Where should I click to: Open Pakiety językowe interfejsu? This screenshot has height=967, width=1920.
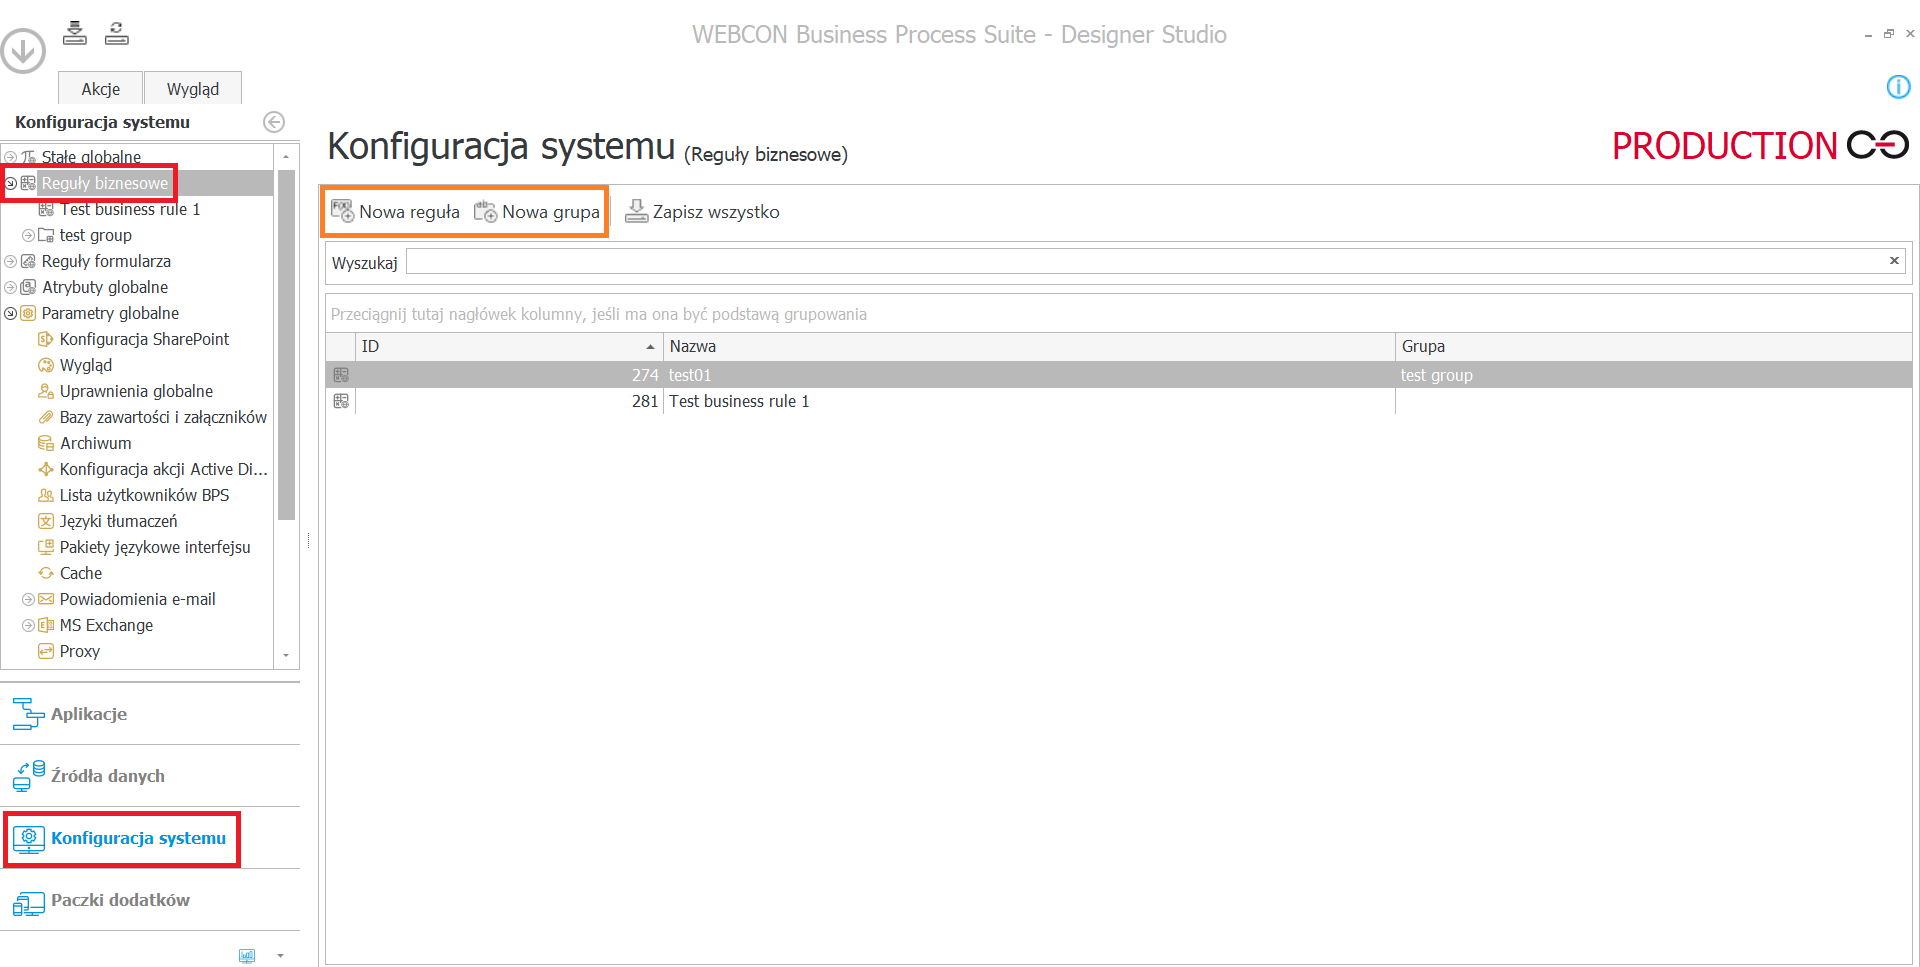point(155,547)
